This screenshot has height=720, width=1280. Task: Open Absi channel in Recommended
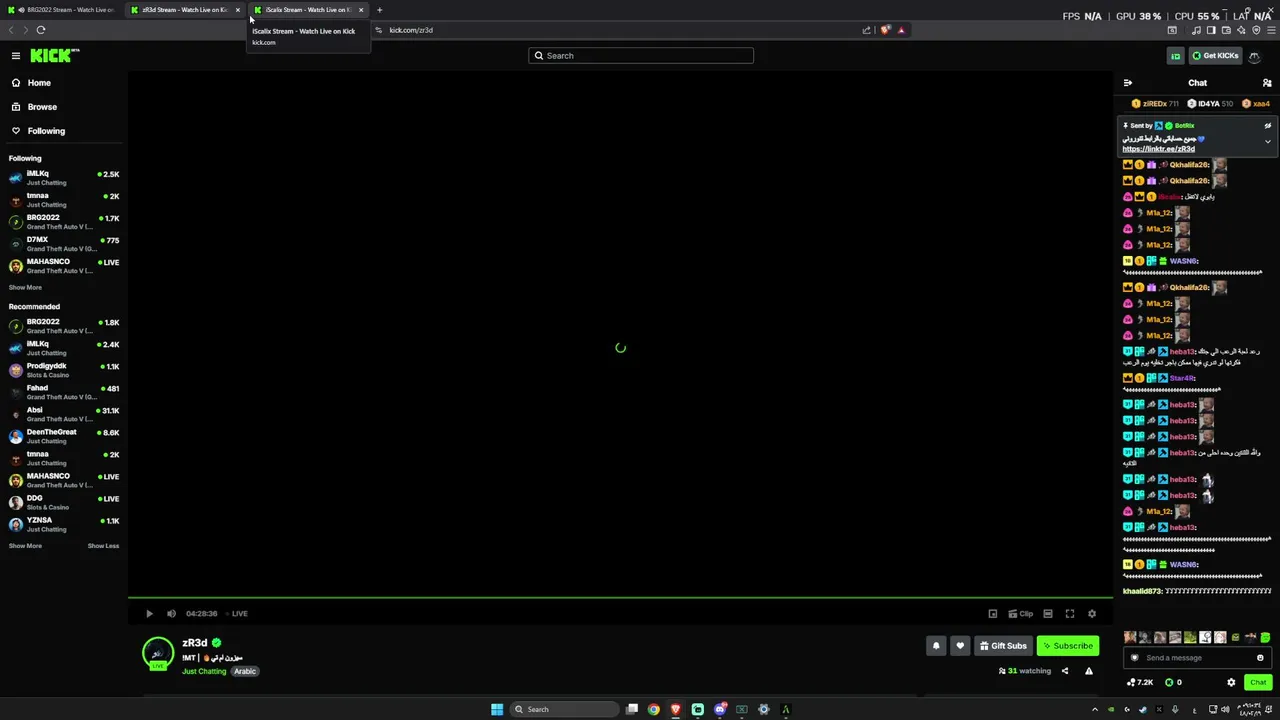[x=64, y=414]
